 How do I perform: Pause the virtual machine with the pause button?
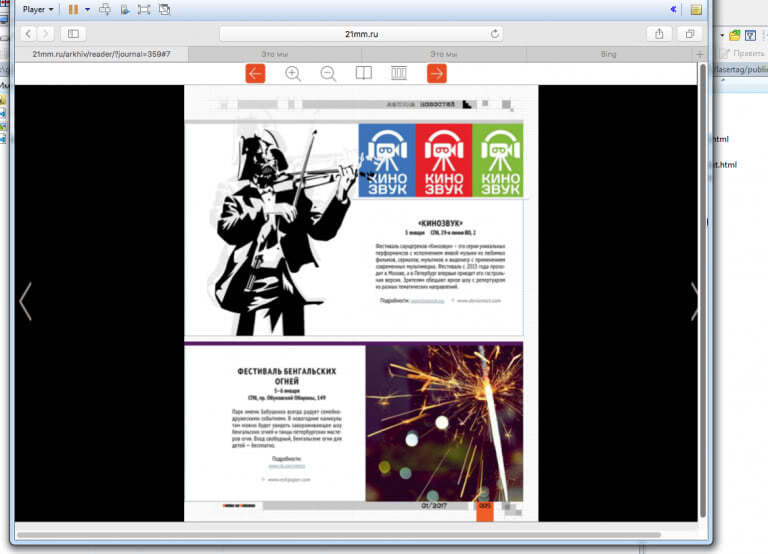click(x=73, y=9)
